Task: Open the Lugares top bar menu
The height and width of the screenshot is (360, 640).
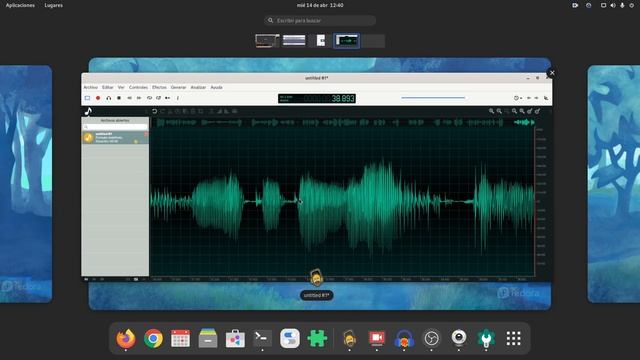Action: click(53, 5)
